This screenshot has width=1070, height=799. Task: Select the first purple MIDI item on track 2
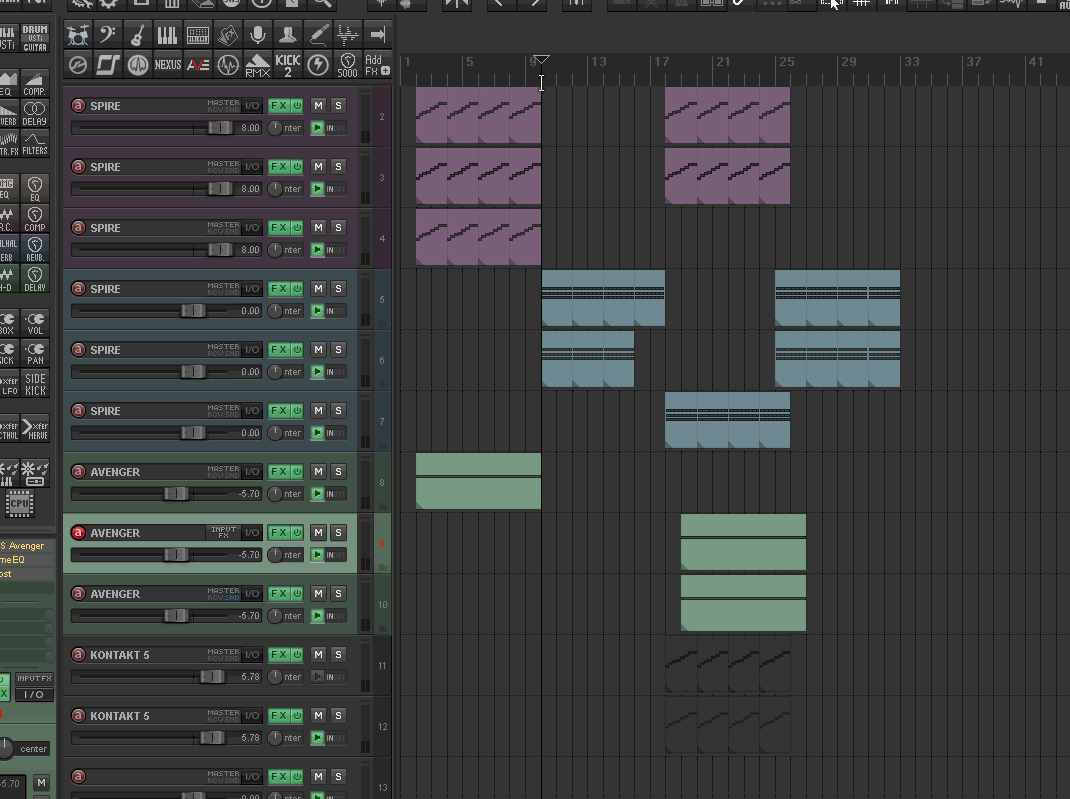pyautogui.click(x=478, y=115)
